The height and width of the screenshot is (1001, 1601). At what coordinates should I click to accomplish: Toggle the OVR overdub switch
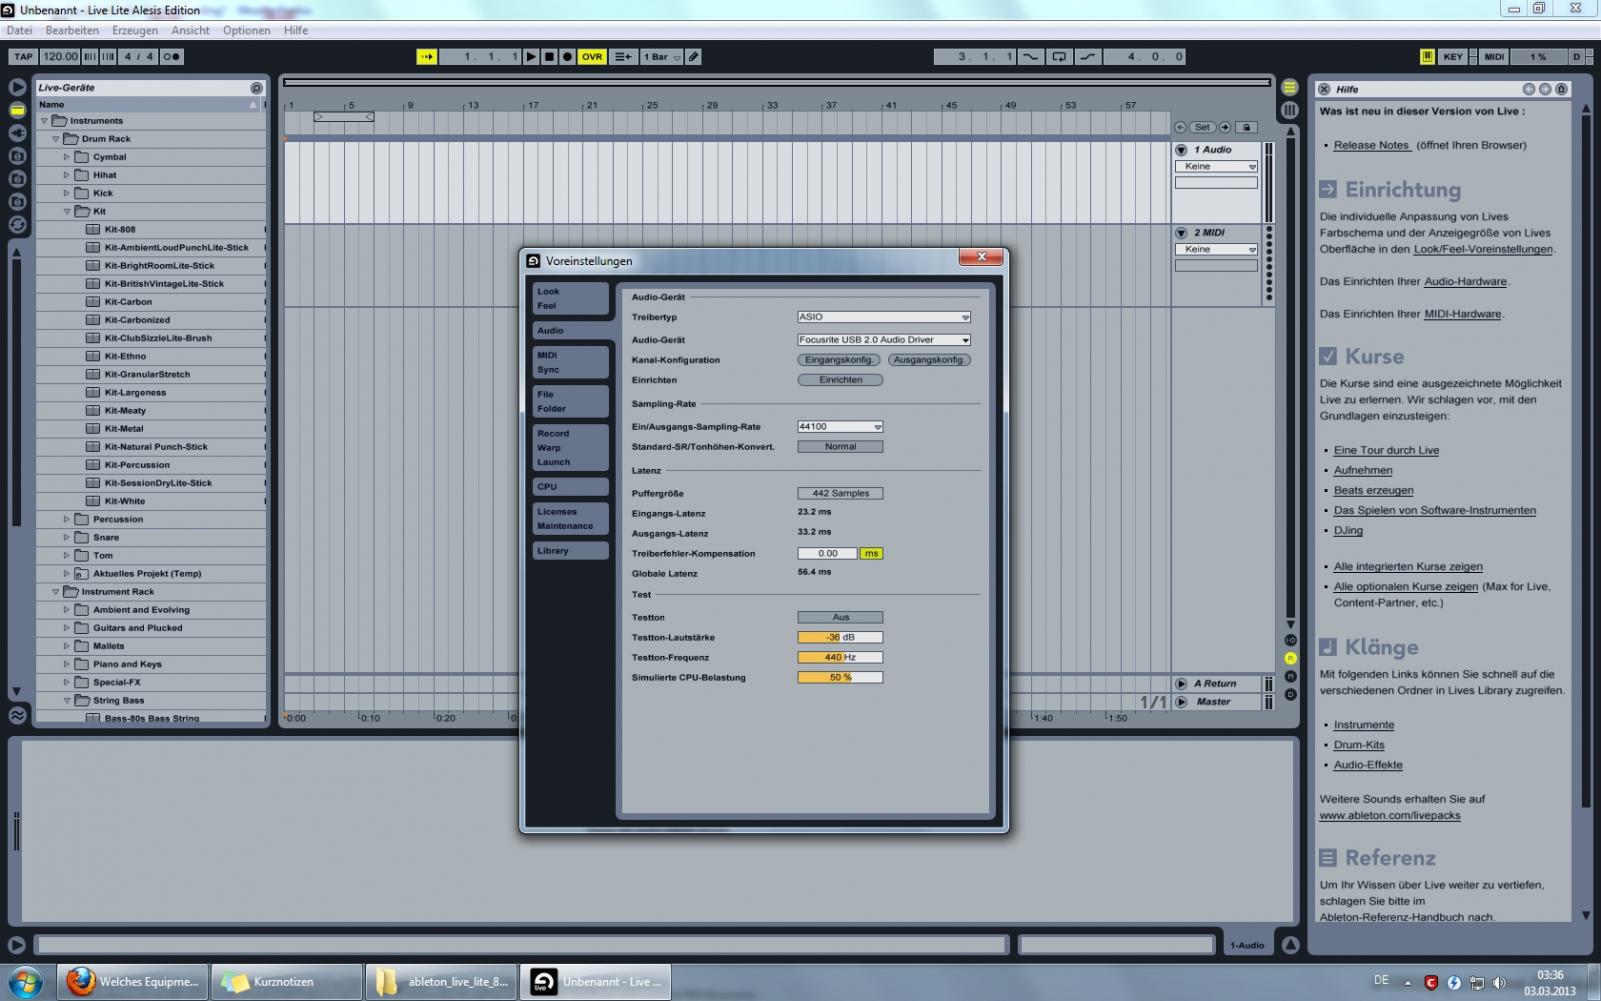tap(592, 57)
